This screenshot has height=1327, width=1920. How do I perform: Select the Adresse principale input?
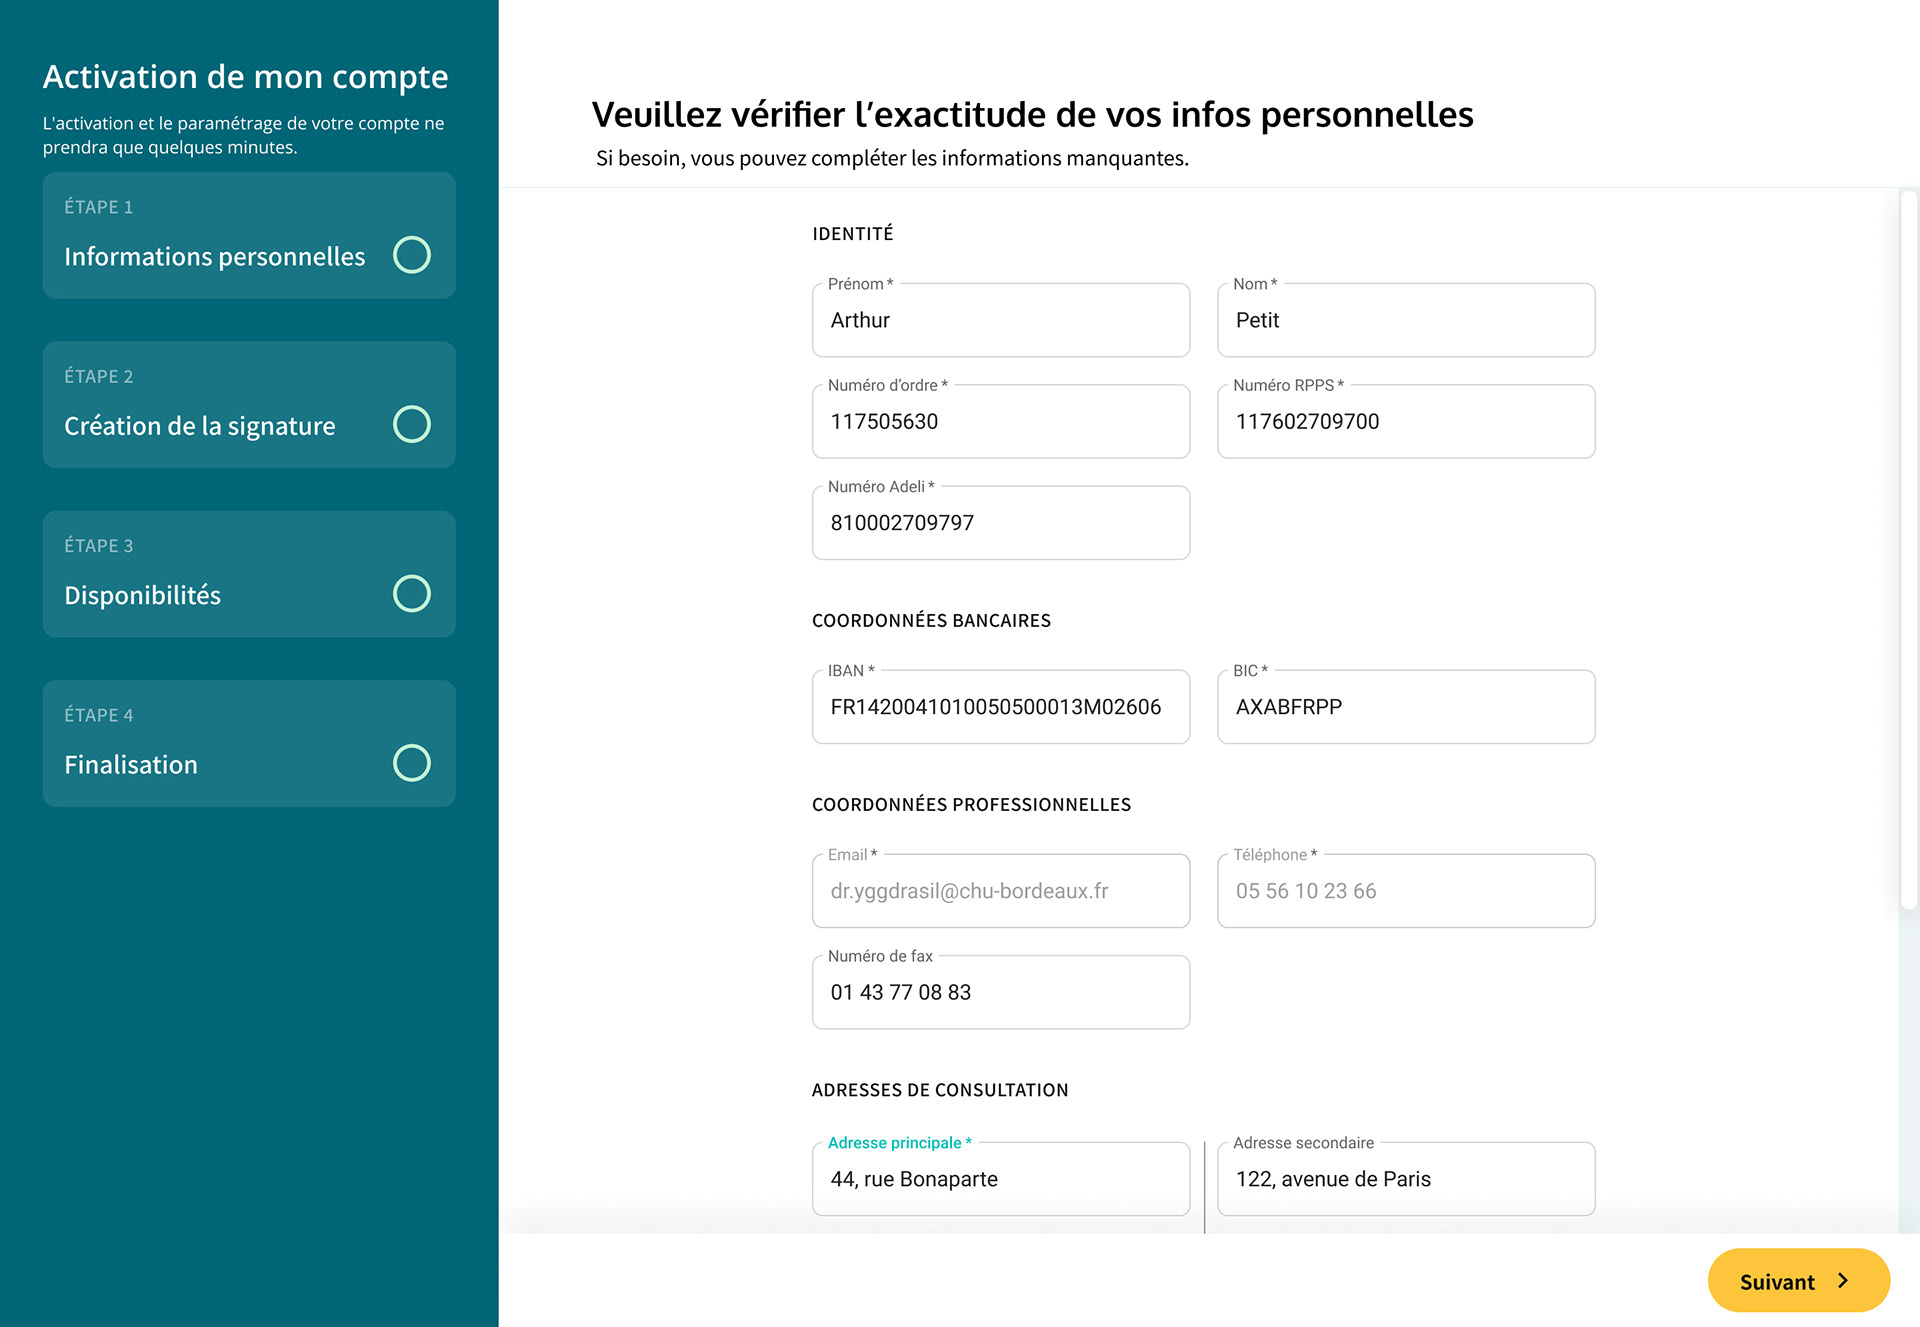click(1001, 1179)
